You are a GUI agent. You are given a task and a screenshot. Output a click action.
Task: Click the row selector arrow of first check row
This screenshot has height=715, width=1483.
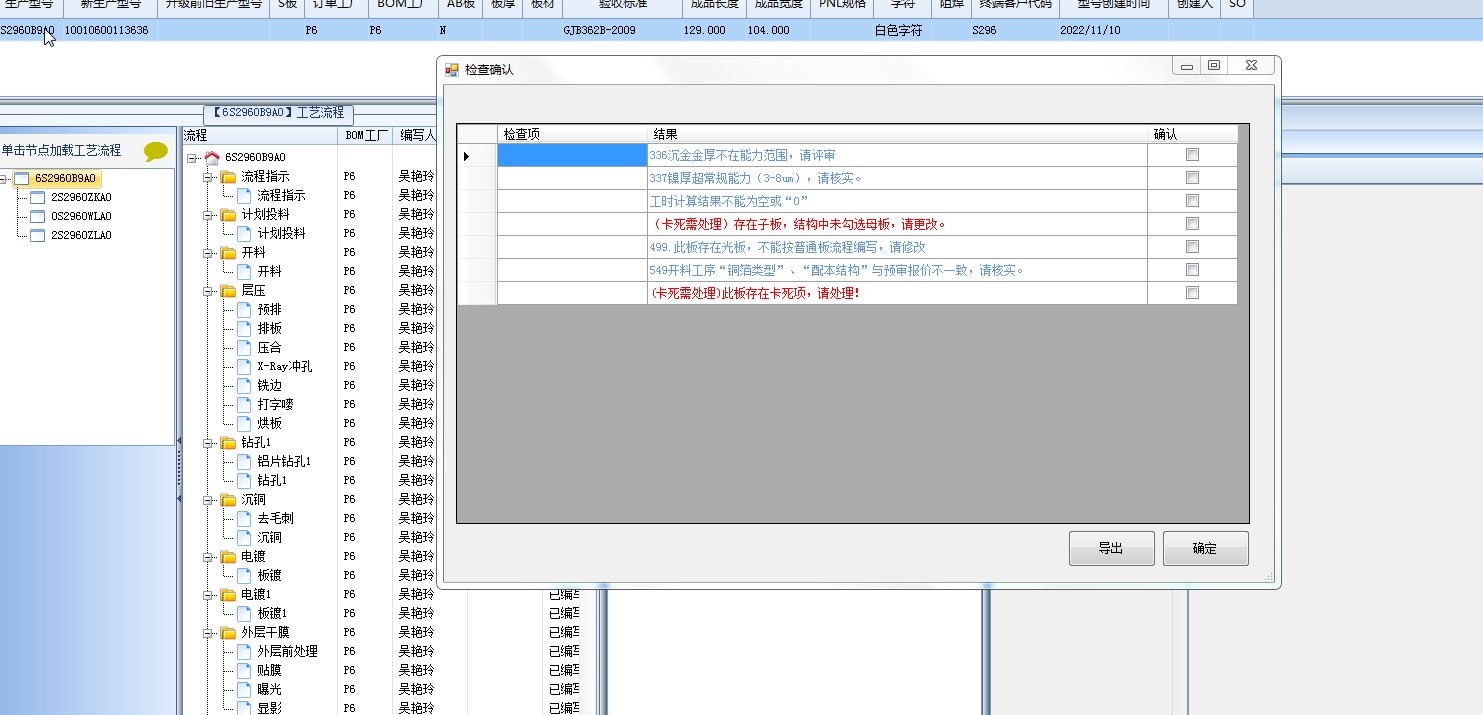(477, 155)
